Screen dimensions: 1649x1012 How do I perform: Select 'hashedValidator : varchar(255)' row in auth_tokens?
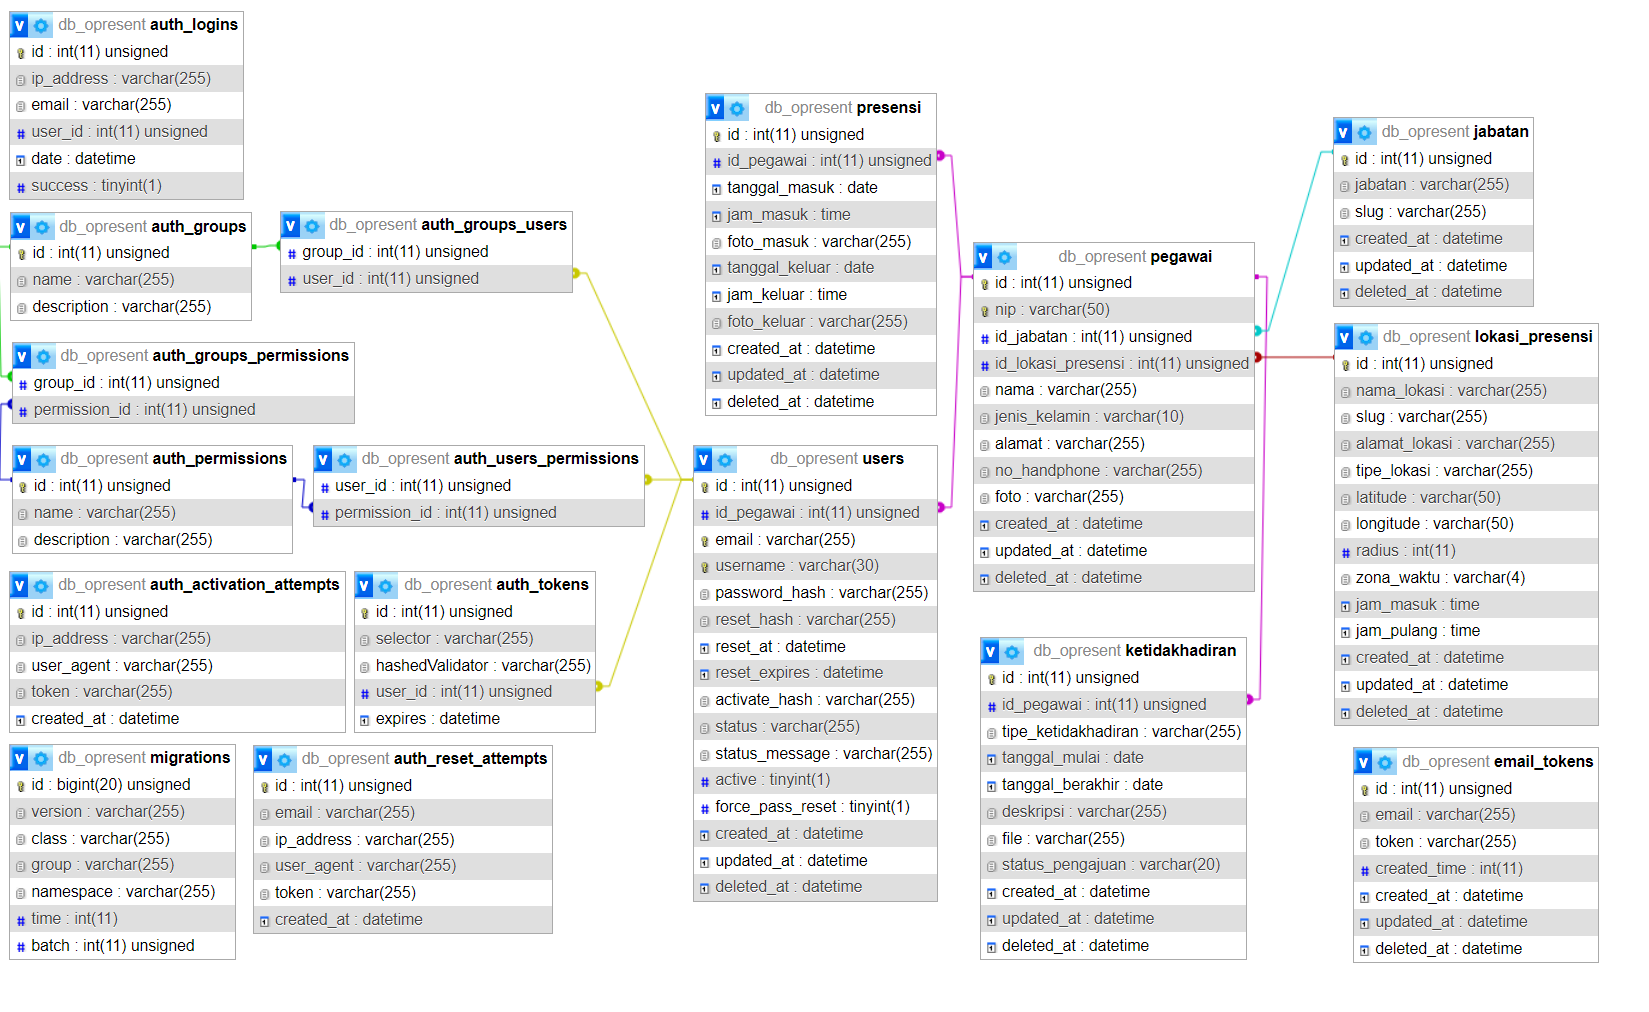click(x=475, y=666)
